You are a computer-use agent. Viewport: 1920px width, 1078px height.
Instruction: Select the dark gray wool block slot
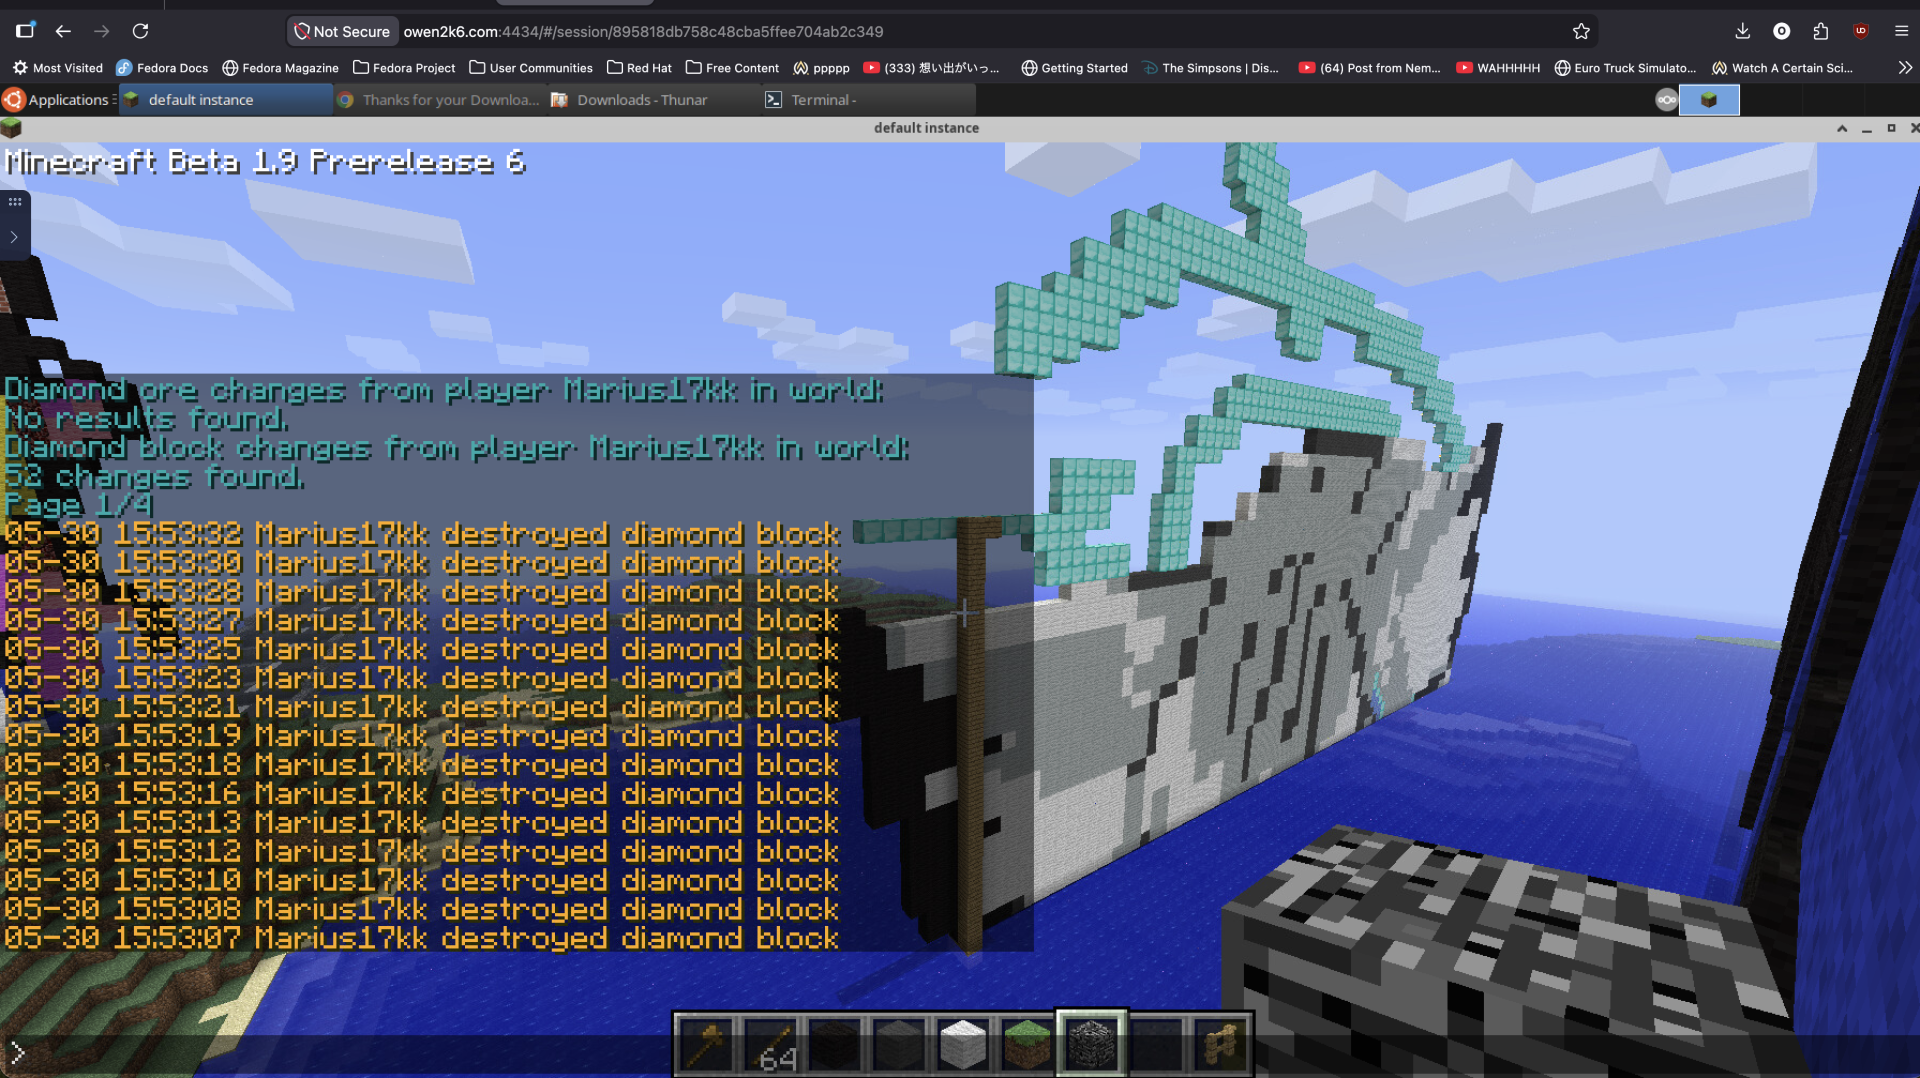(x=899, y=1044)
